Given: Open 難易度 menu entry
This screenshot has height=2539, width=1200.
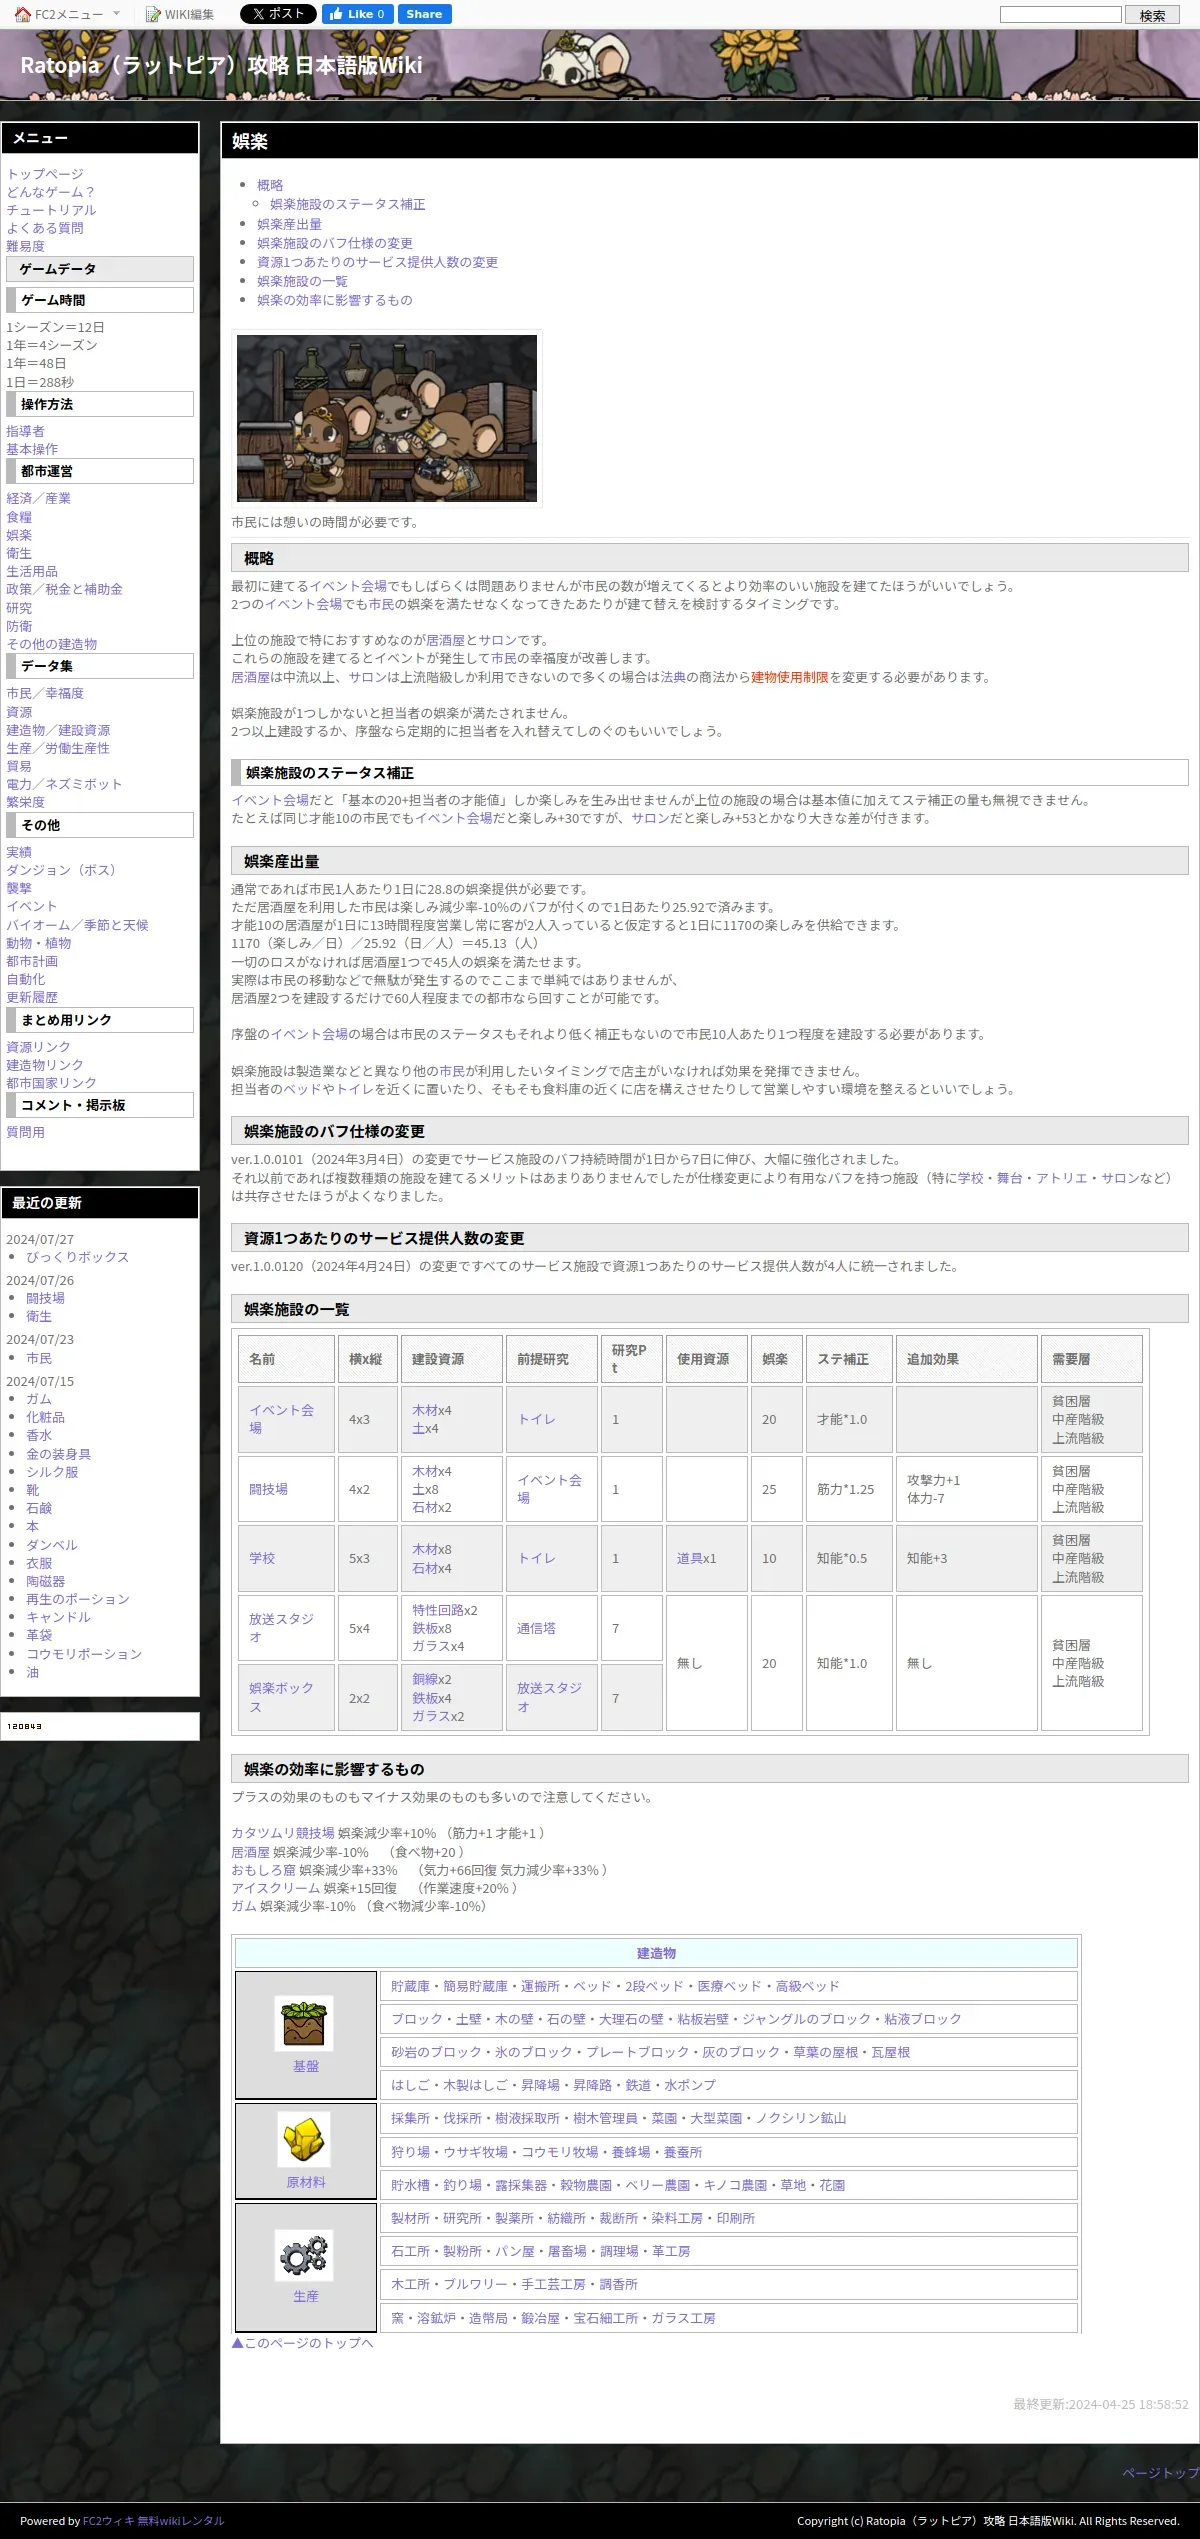Looking at the screenshot, I should point(25,246).
